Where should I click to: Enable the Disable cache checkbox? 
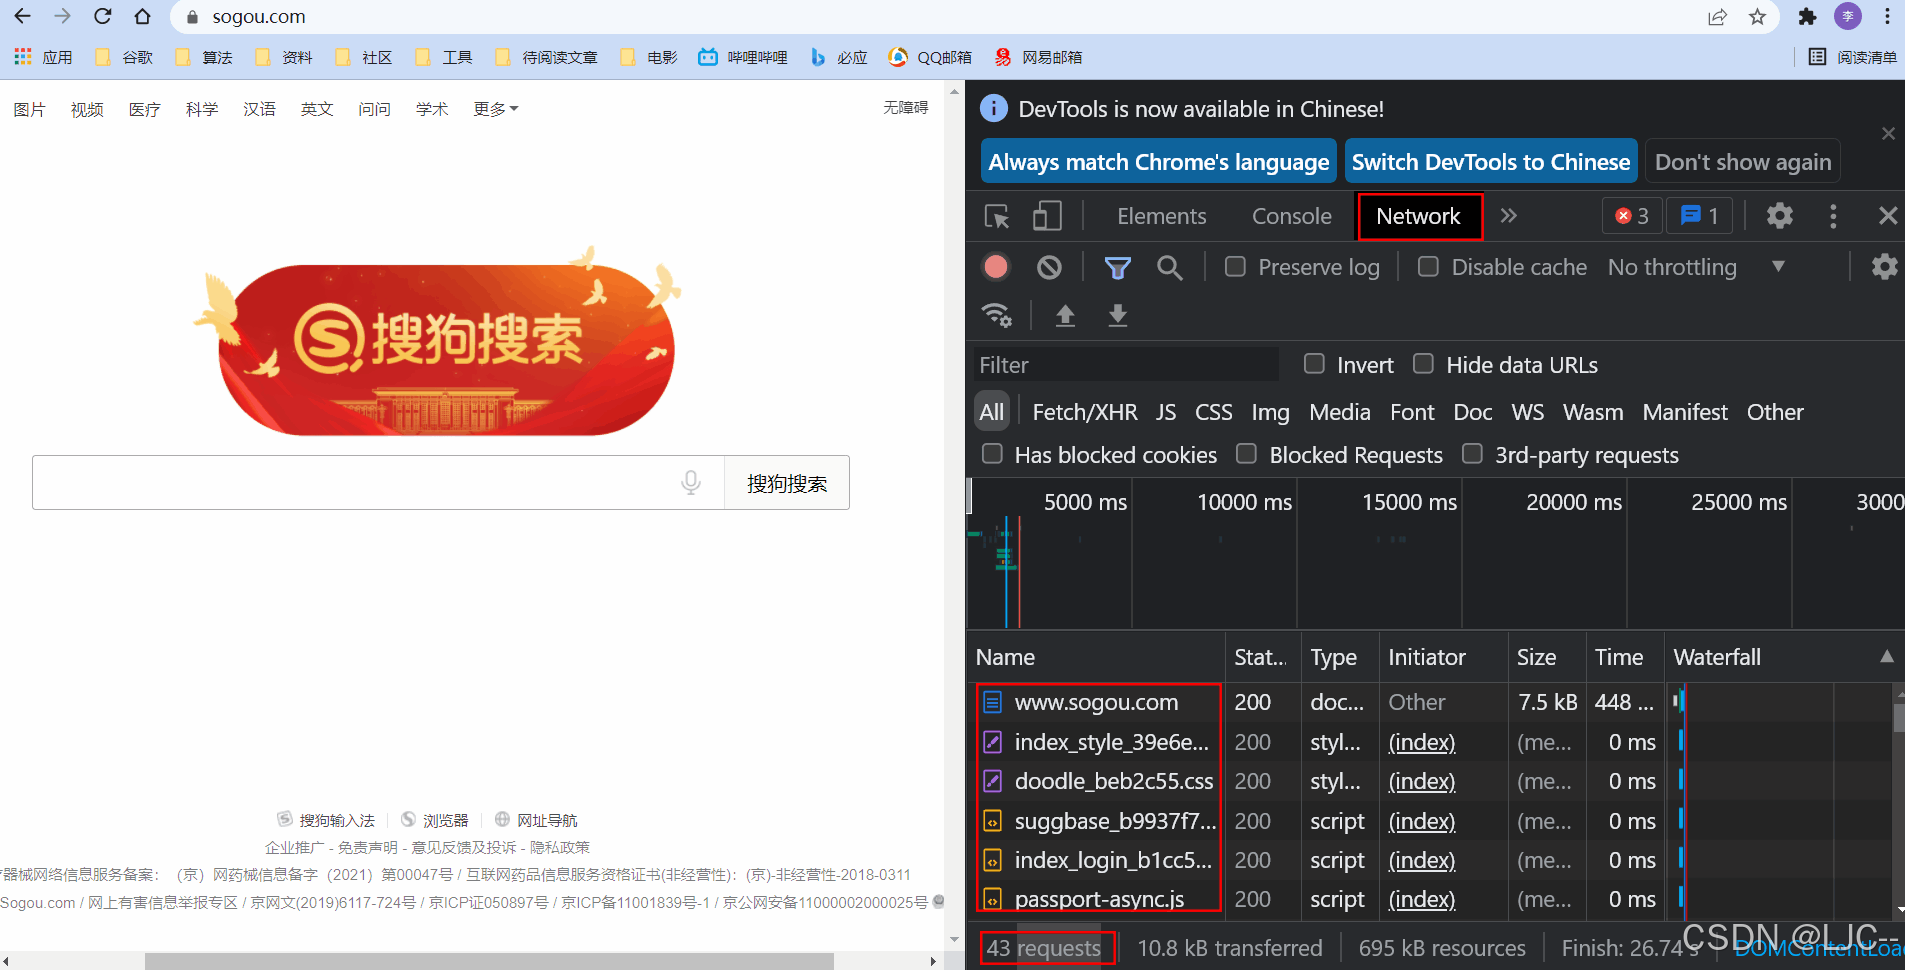coord(1428,266)
